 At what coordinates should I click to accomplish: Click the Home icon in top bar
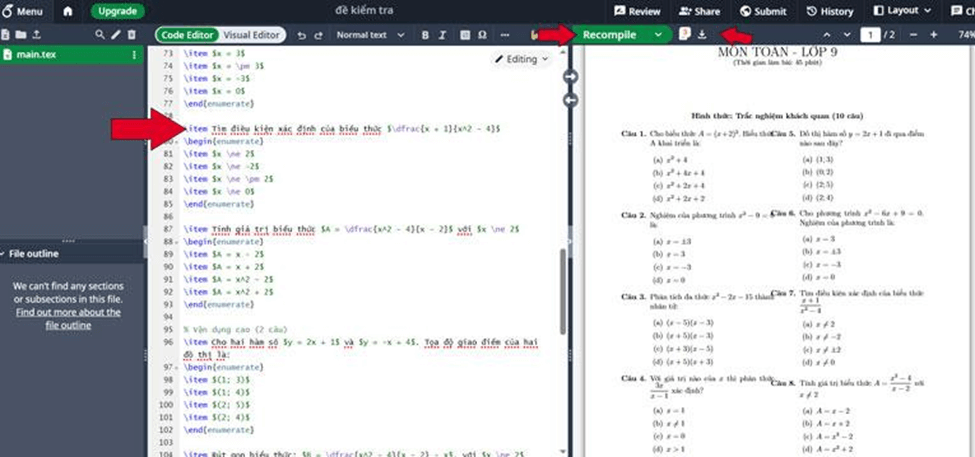68,11
